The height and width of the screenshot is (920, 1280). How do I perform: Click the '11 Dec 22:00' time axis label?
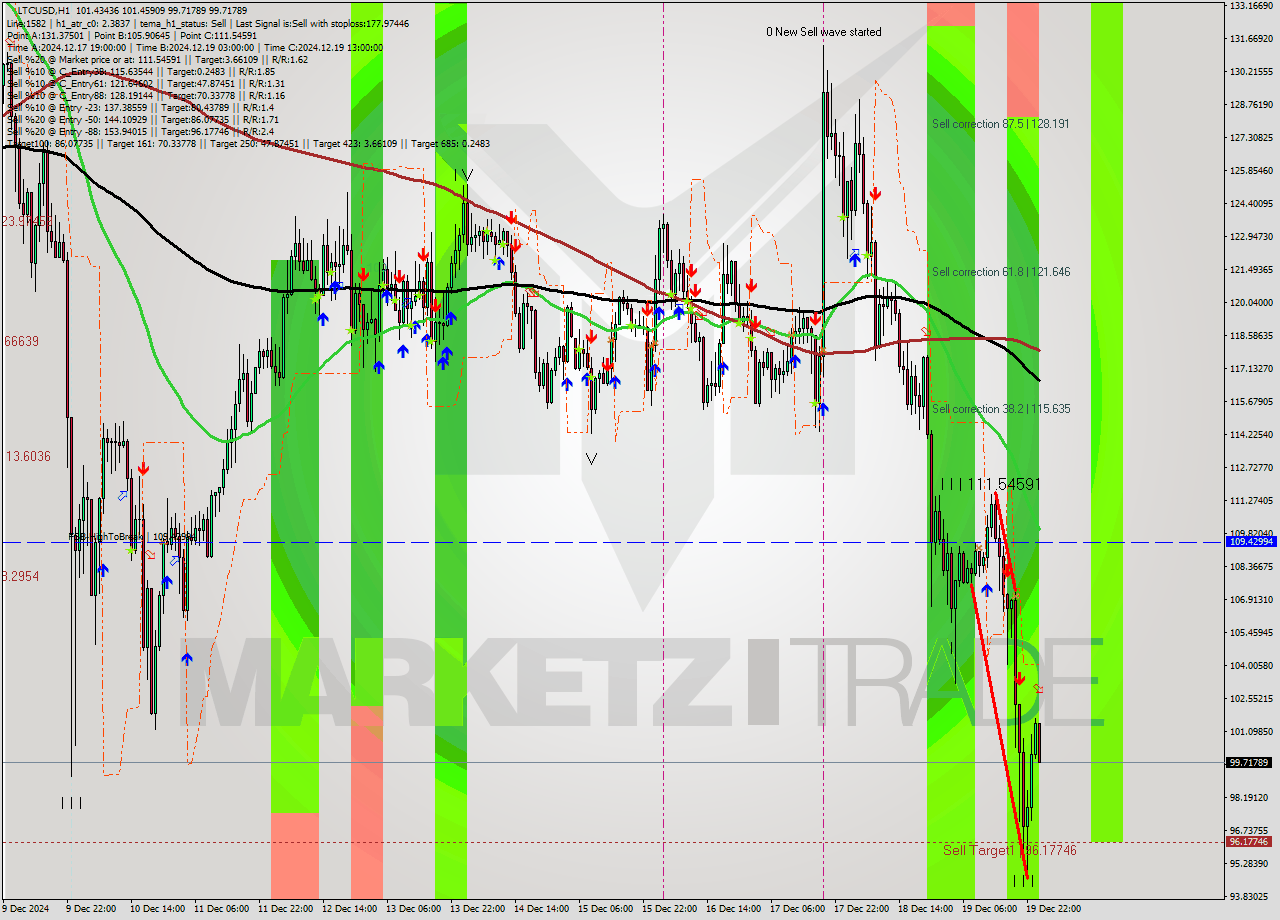pos(288,909)
